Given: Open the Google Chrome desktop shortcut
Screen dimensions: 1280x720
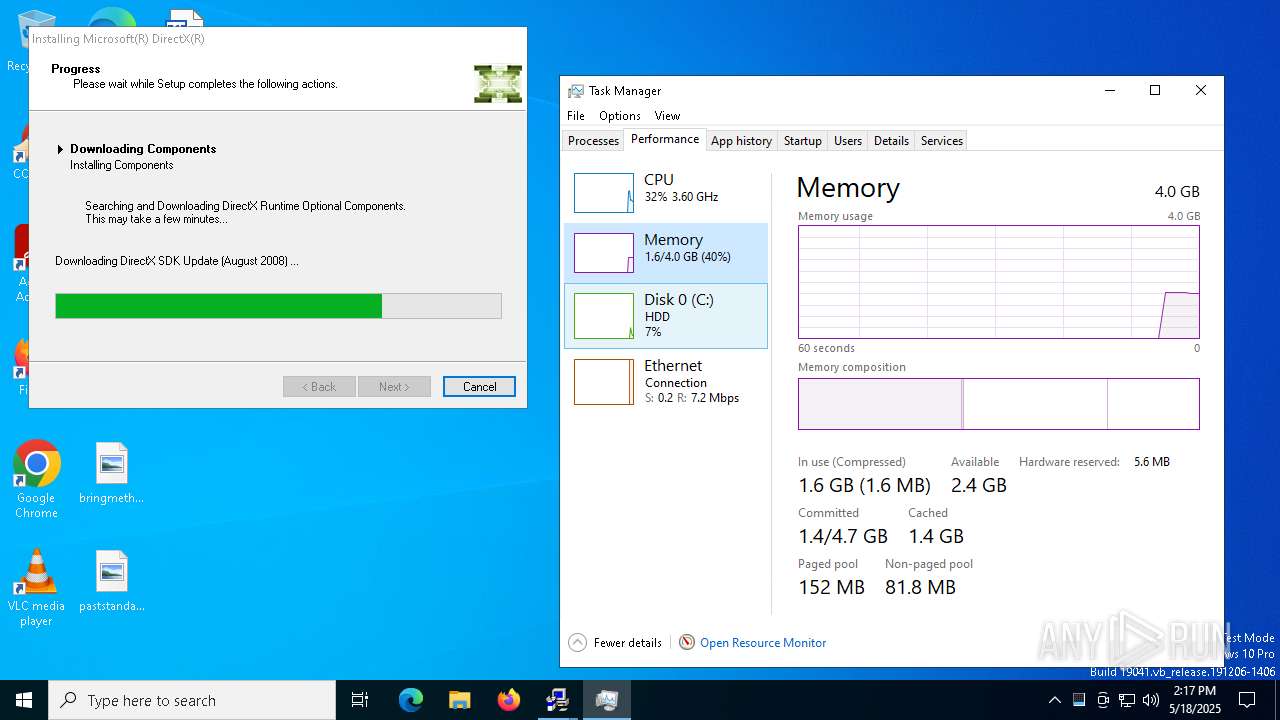Looking at the screenshot, I should tap(36, 479).
